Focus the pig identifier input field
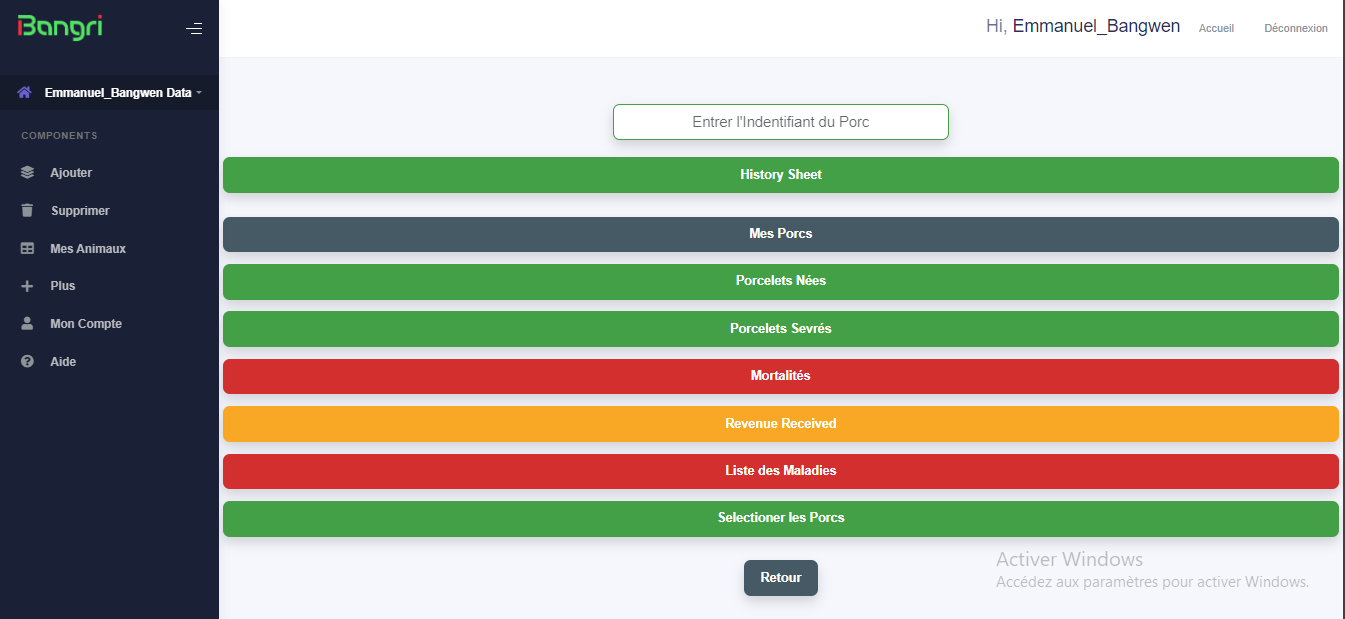Image resolution: width=1345 pixels, height=619 pixels. coord(780,122)
